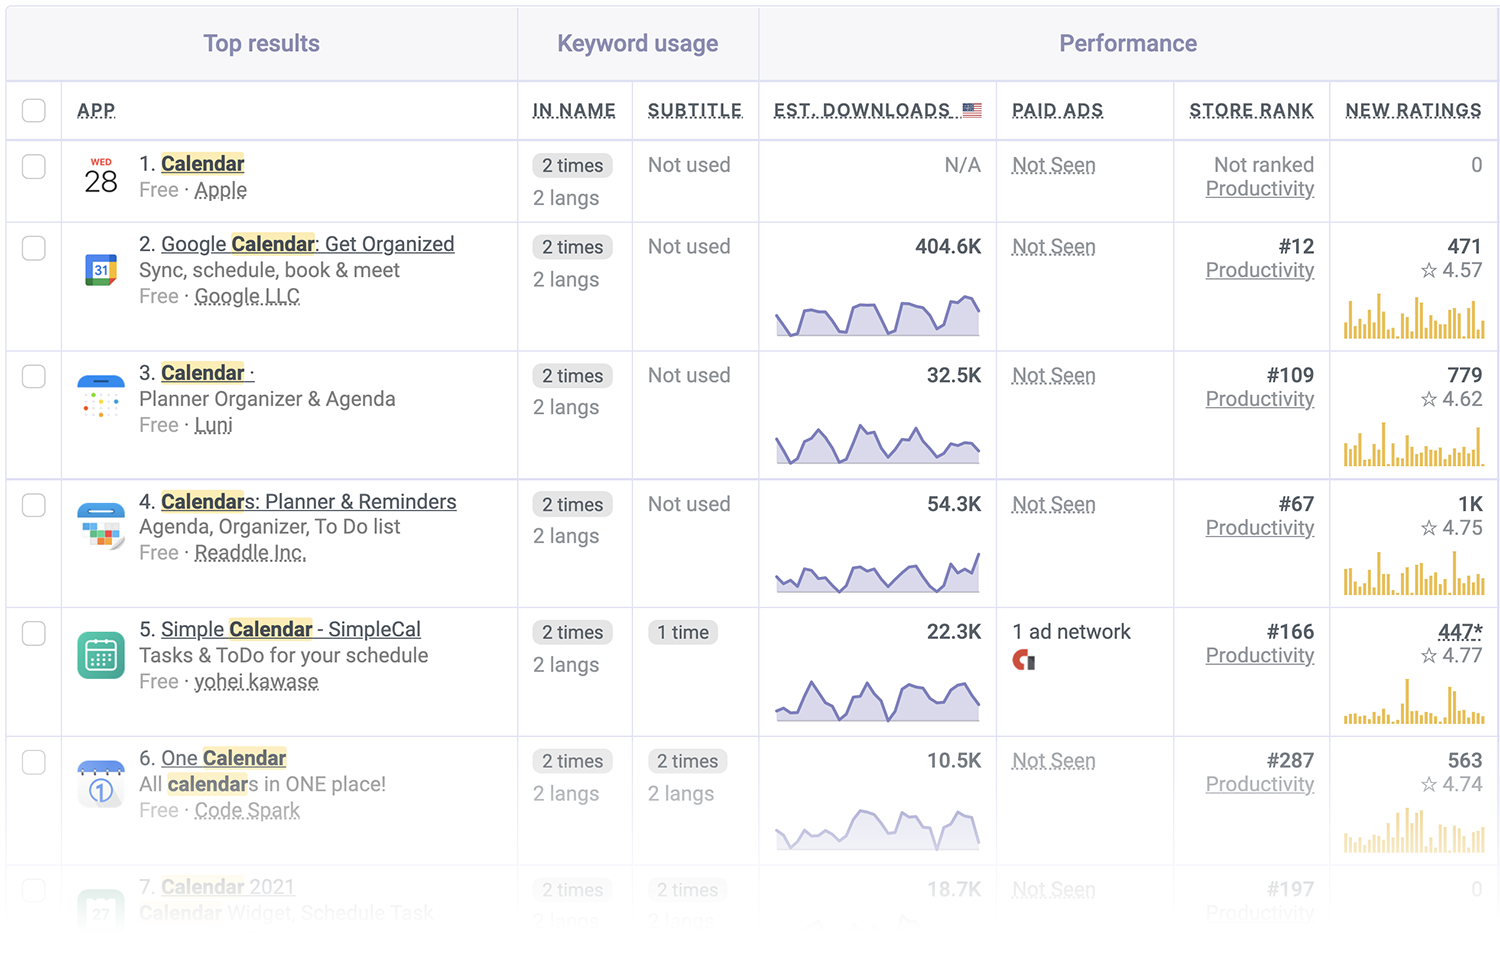Screen dimensions: 1500x962
Task: Sort by the SUBTITLE column header
Action: tap(695, 110)
